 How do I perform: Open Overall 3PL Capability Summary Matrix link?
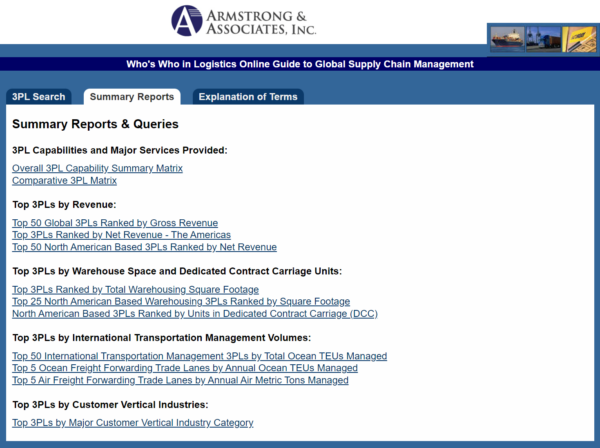tap(97, 168)
